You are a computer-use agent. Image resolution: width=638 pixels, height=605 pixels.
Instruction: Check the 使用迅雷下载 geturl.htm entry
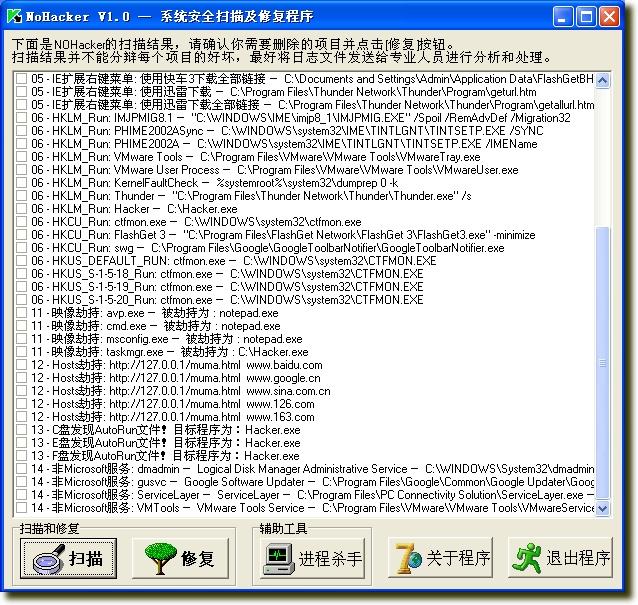[x=21, y=92]
